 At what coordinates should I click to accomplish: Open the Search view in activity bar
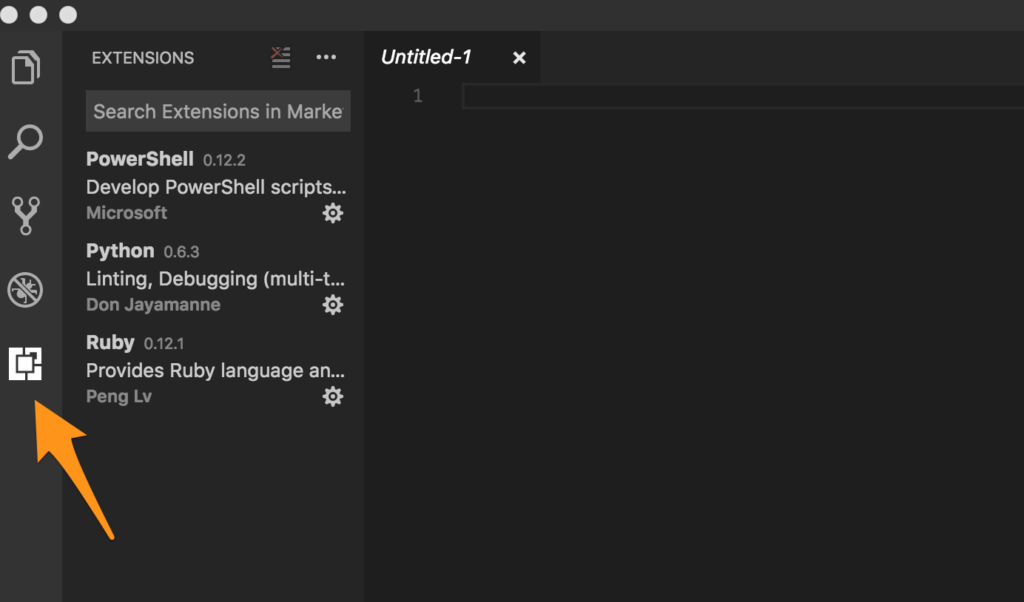(26, 141)
